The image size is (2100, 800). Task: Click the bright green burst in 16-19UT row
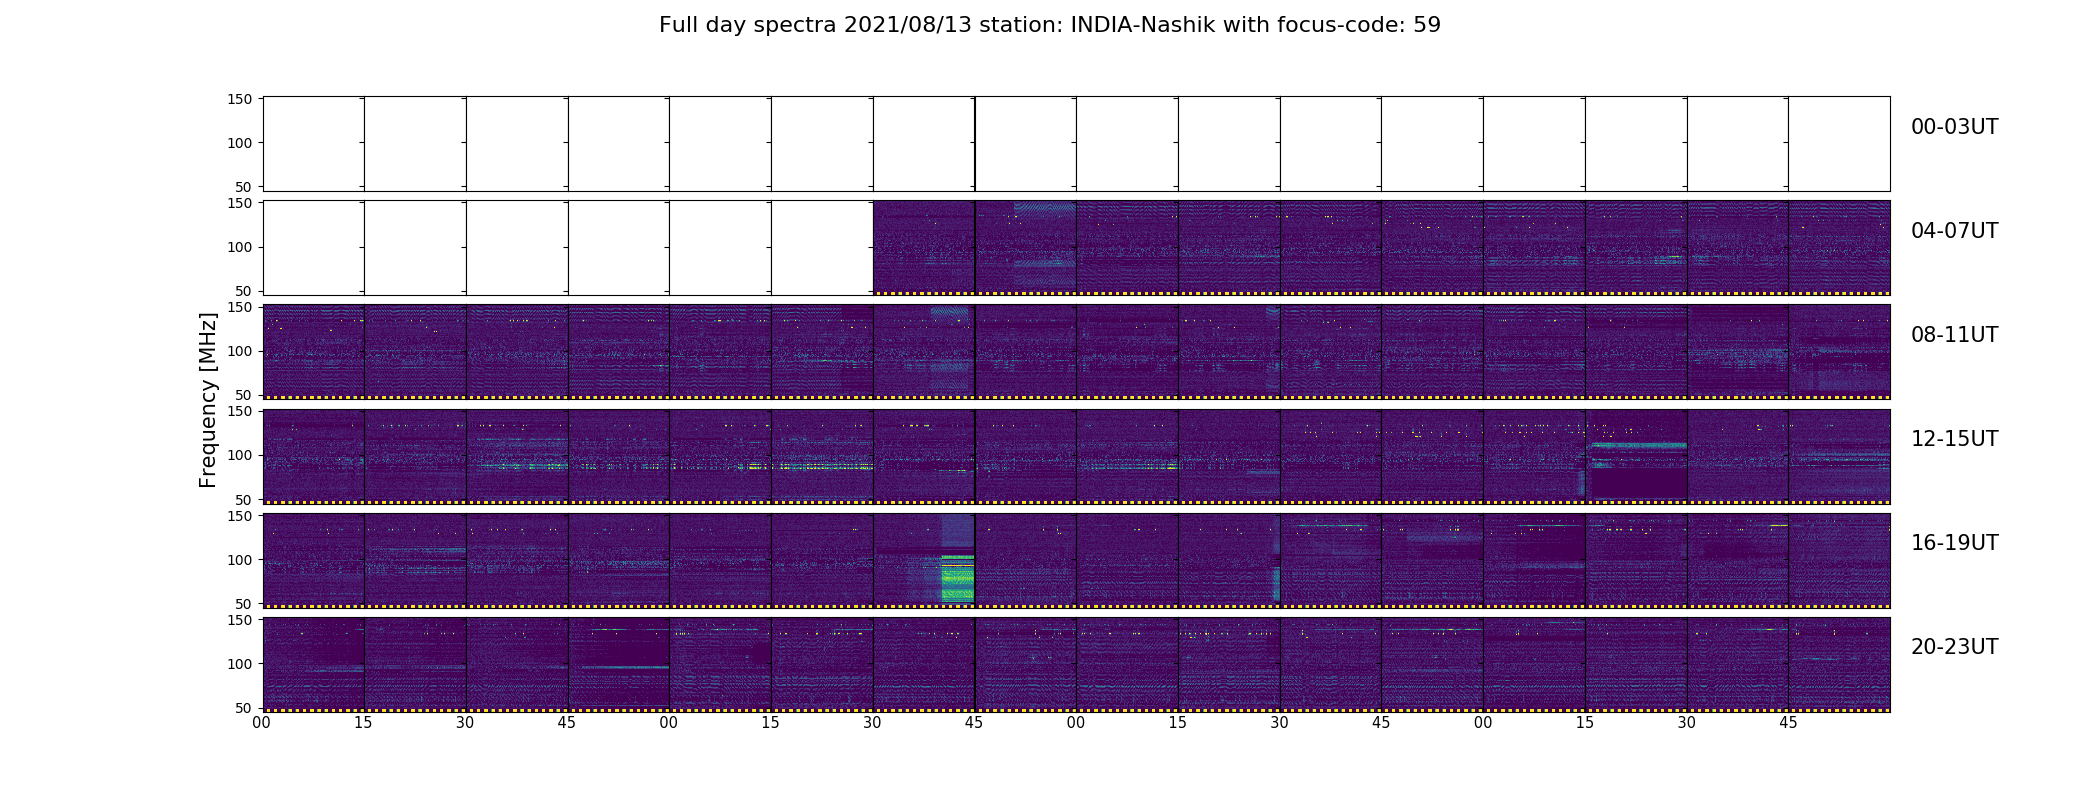tap(957, 578)
